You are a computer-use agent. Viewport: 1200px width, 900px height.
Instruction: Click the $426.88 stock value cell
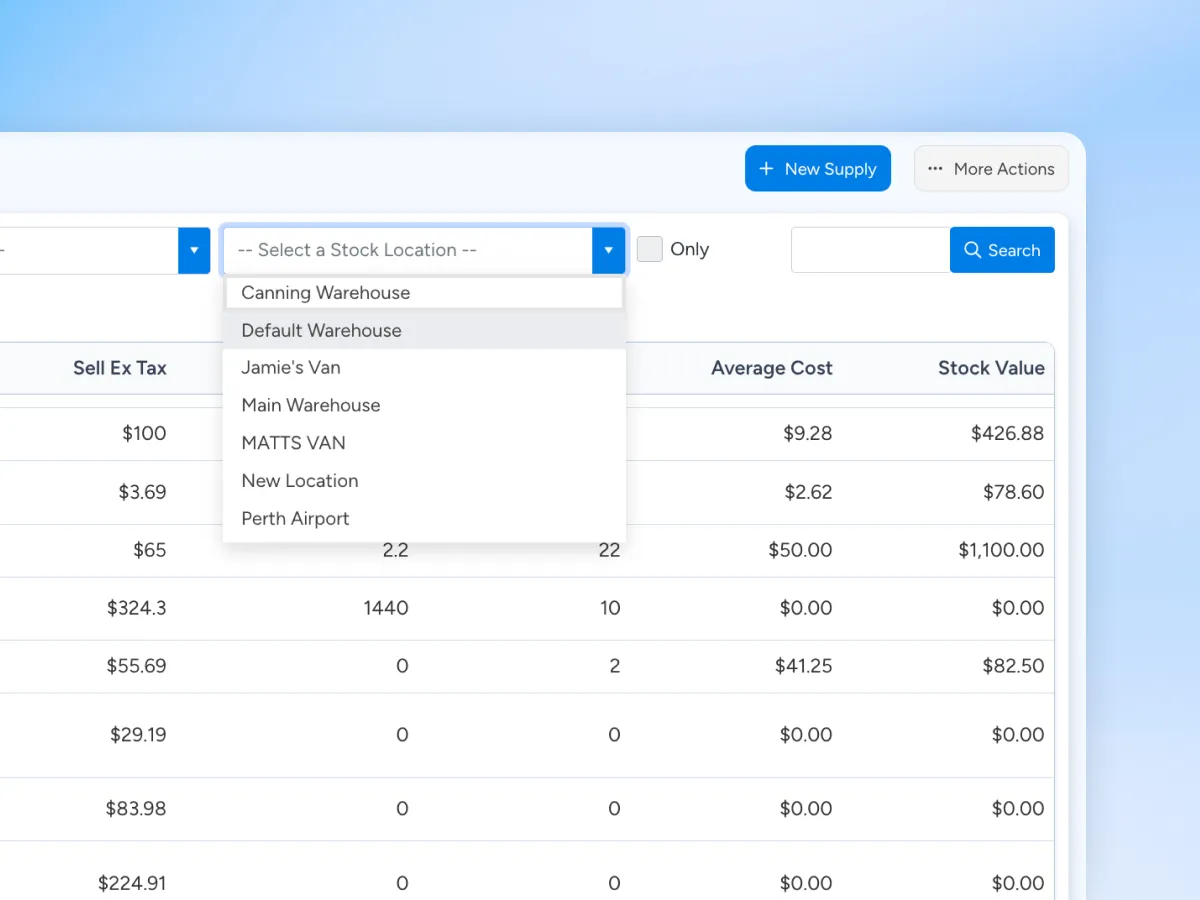coord(1007,433)
